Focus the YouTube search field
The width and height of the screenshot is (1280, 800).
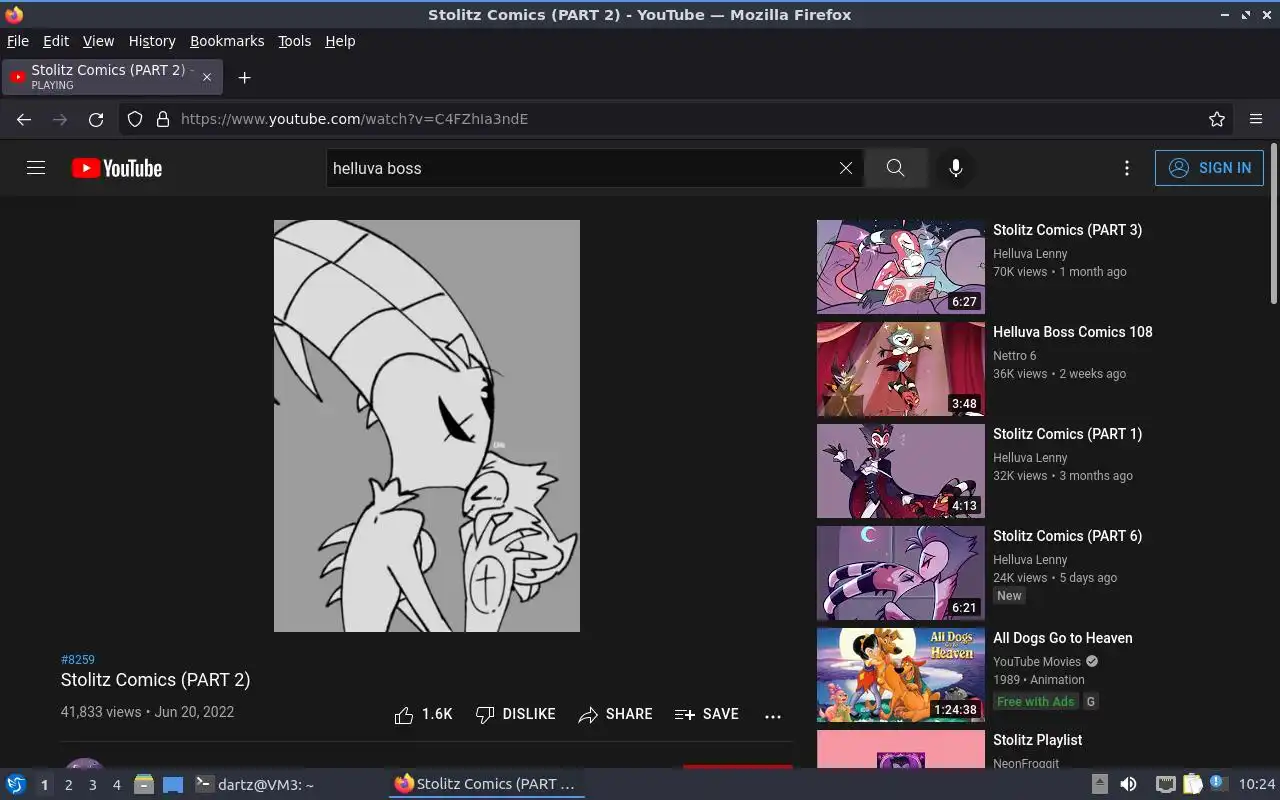[580, 168]
